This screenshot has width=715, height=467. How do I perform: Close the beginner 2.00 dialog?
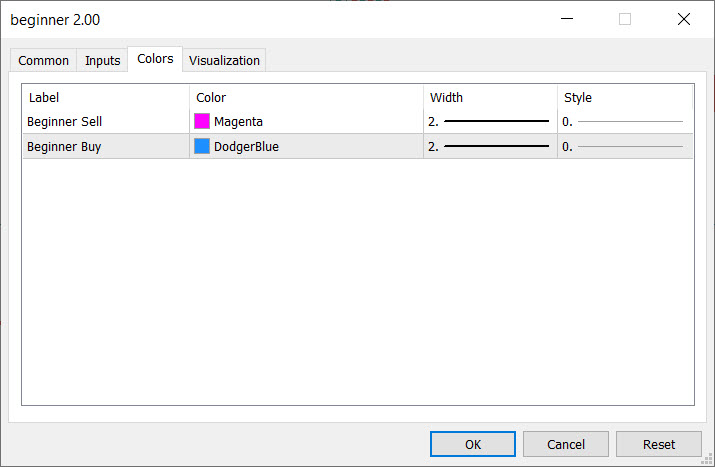coord(684,19)
